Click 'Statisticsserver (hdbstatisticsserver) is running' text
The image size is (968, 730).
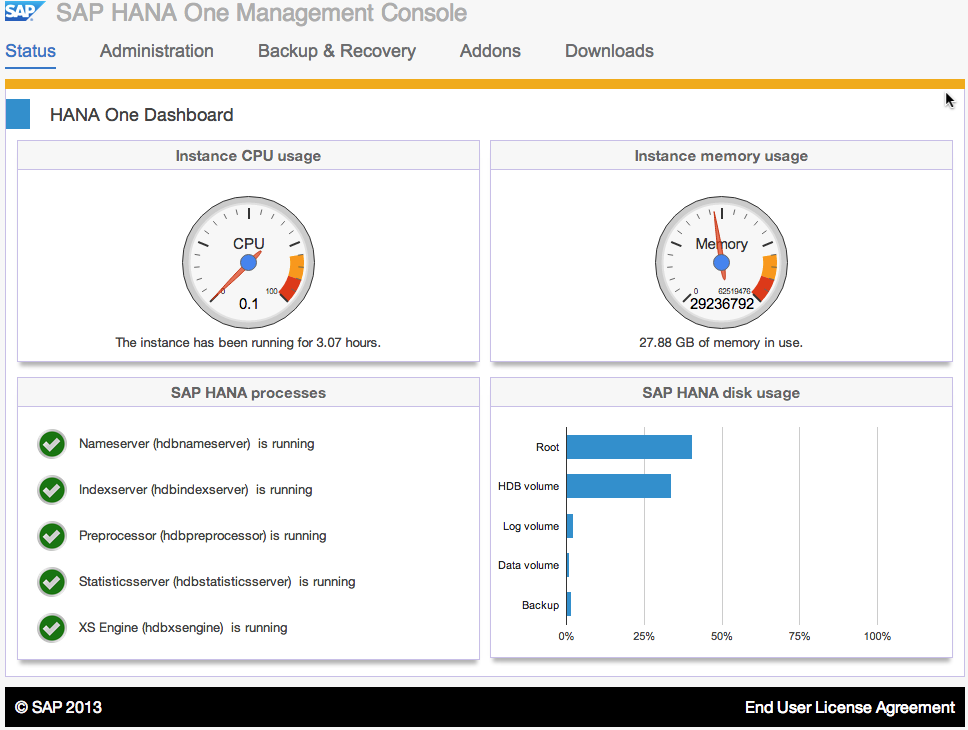[x=217, y=582]
